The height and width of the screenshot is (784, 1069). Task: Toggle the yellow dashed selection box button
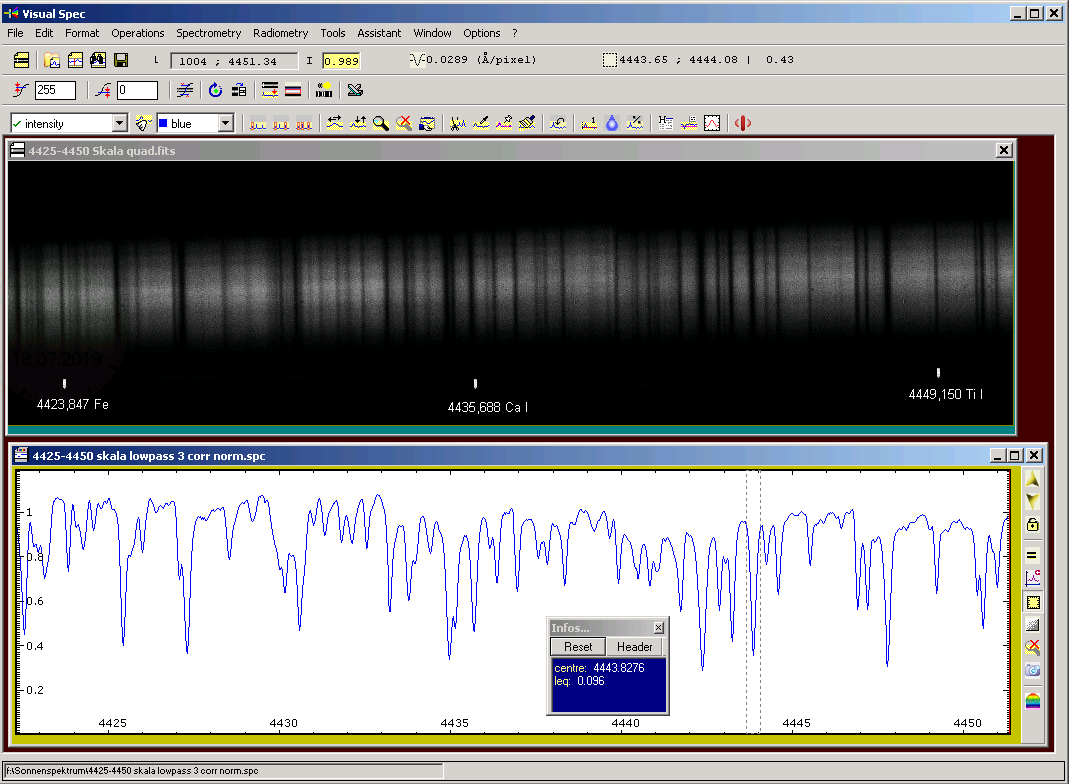tap(1033, 602)
